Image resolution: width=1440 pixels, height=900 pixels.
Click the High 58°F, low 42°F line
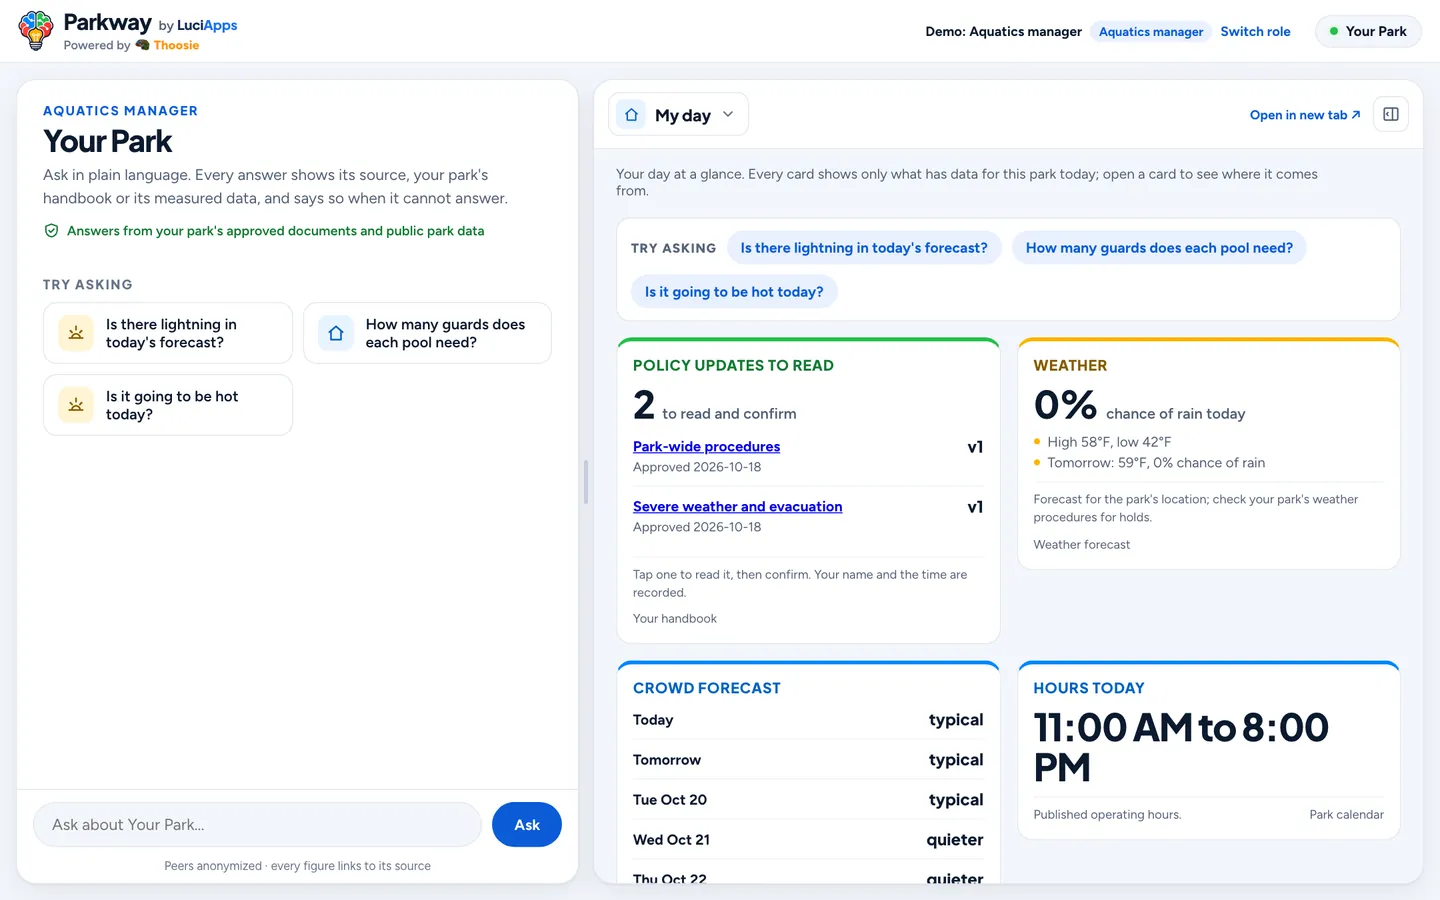point(1109,442)
